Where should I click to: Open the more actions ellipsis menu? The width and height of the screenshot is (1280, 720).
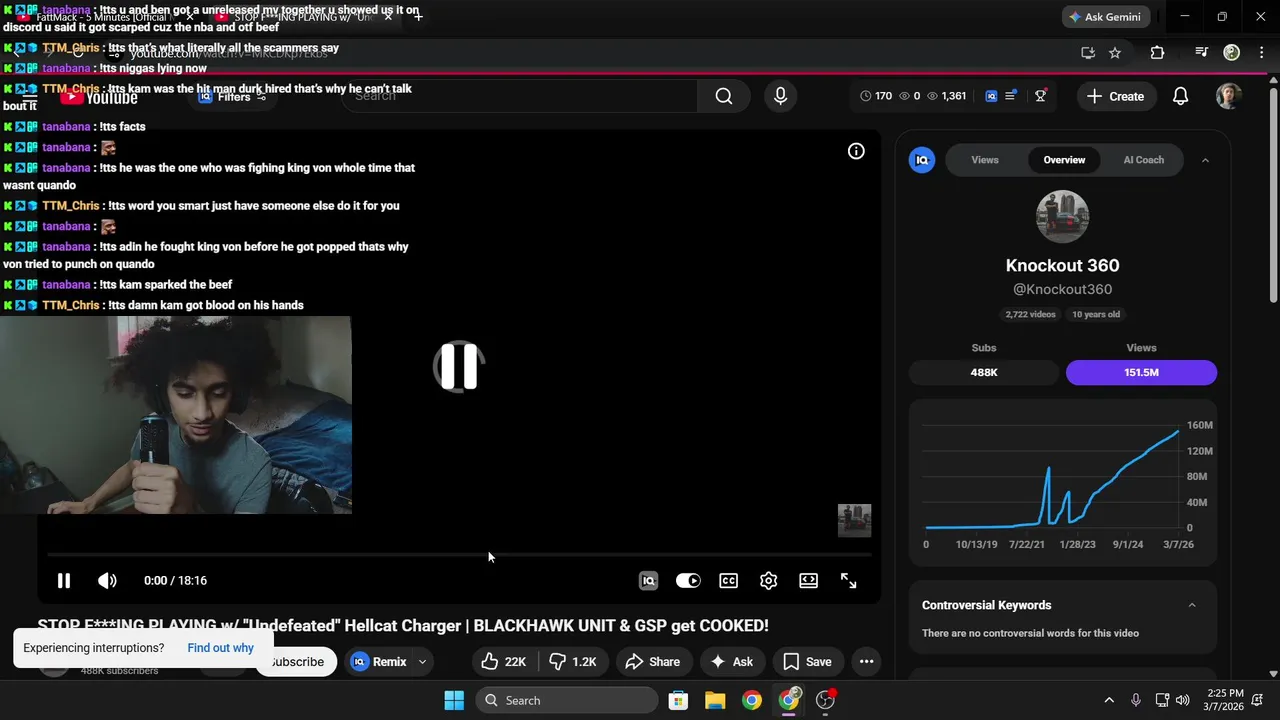pos(866,661)
